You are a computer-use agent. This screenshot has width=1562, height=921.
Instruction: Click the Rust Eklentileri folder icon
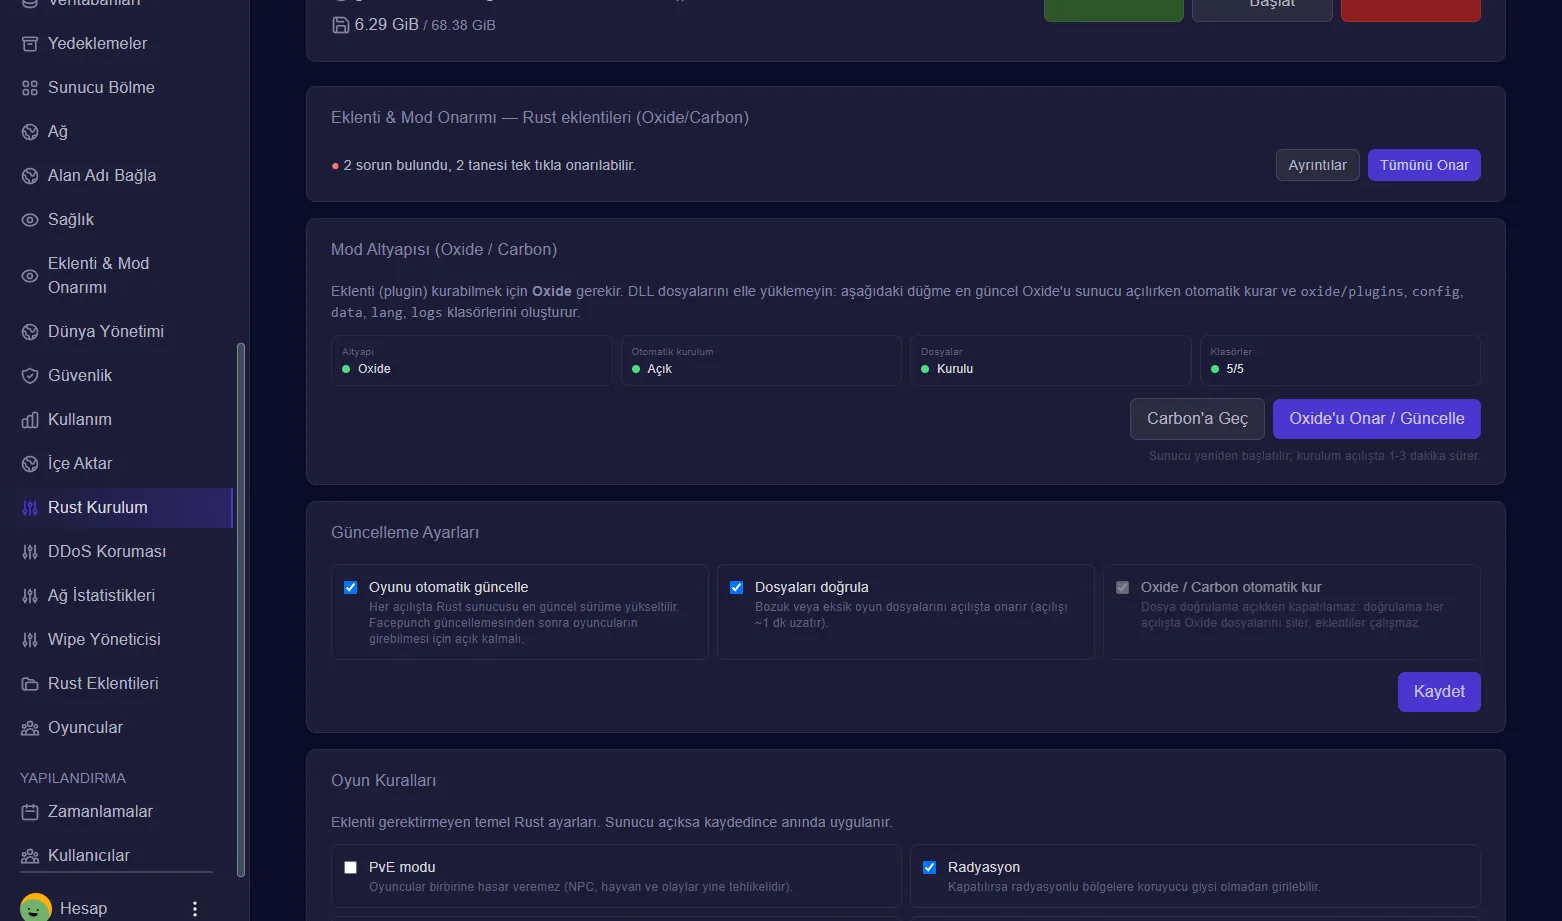point(30,684)
